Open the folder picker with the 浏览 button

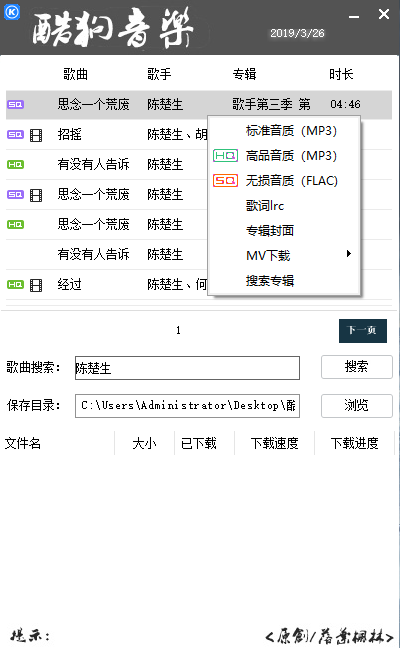357,405
